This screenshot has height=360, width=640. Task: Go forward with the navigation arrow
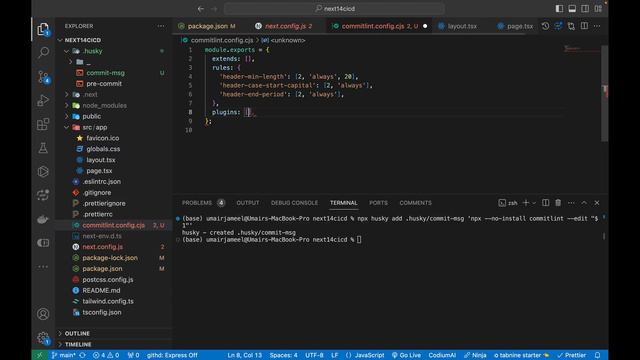tap(214, 9)
